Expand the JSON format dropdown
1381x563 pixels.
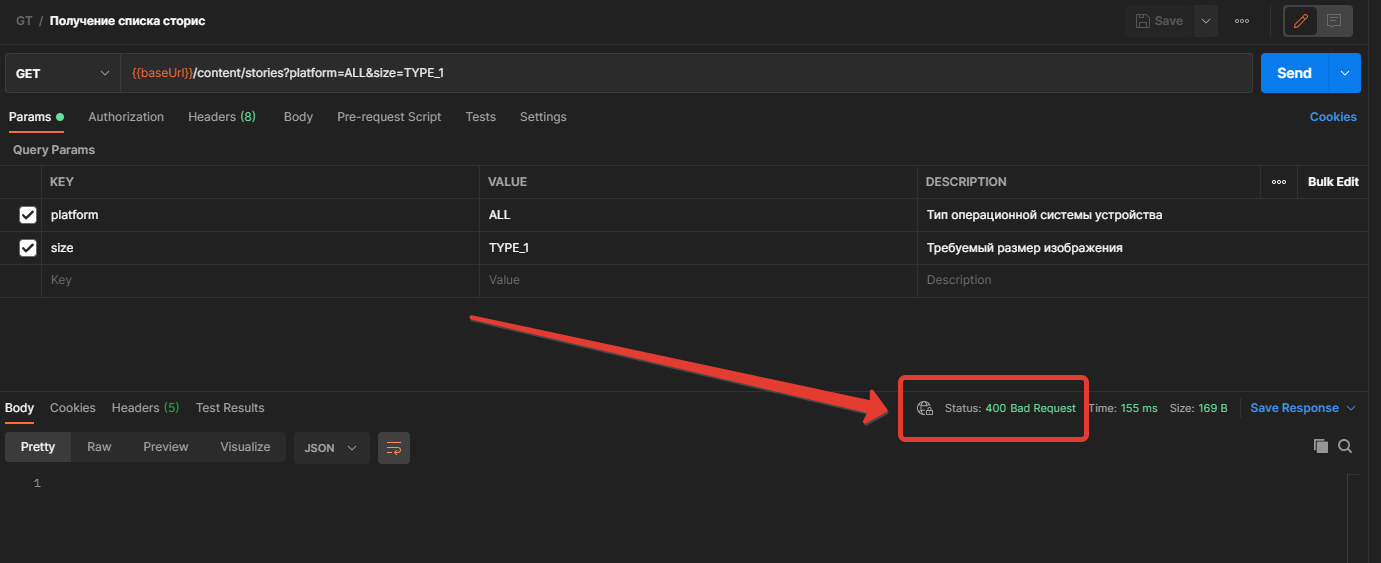coord(331,448)
